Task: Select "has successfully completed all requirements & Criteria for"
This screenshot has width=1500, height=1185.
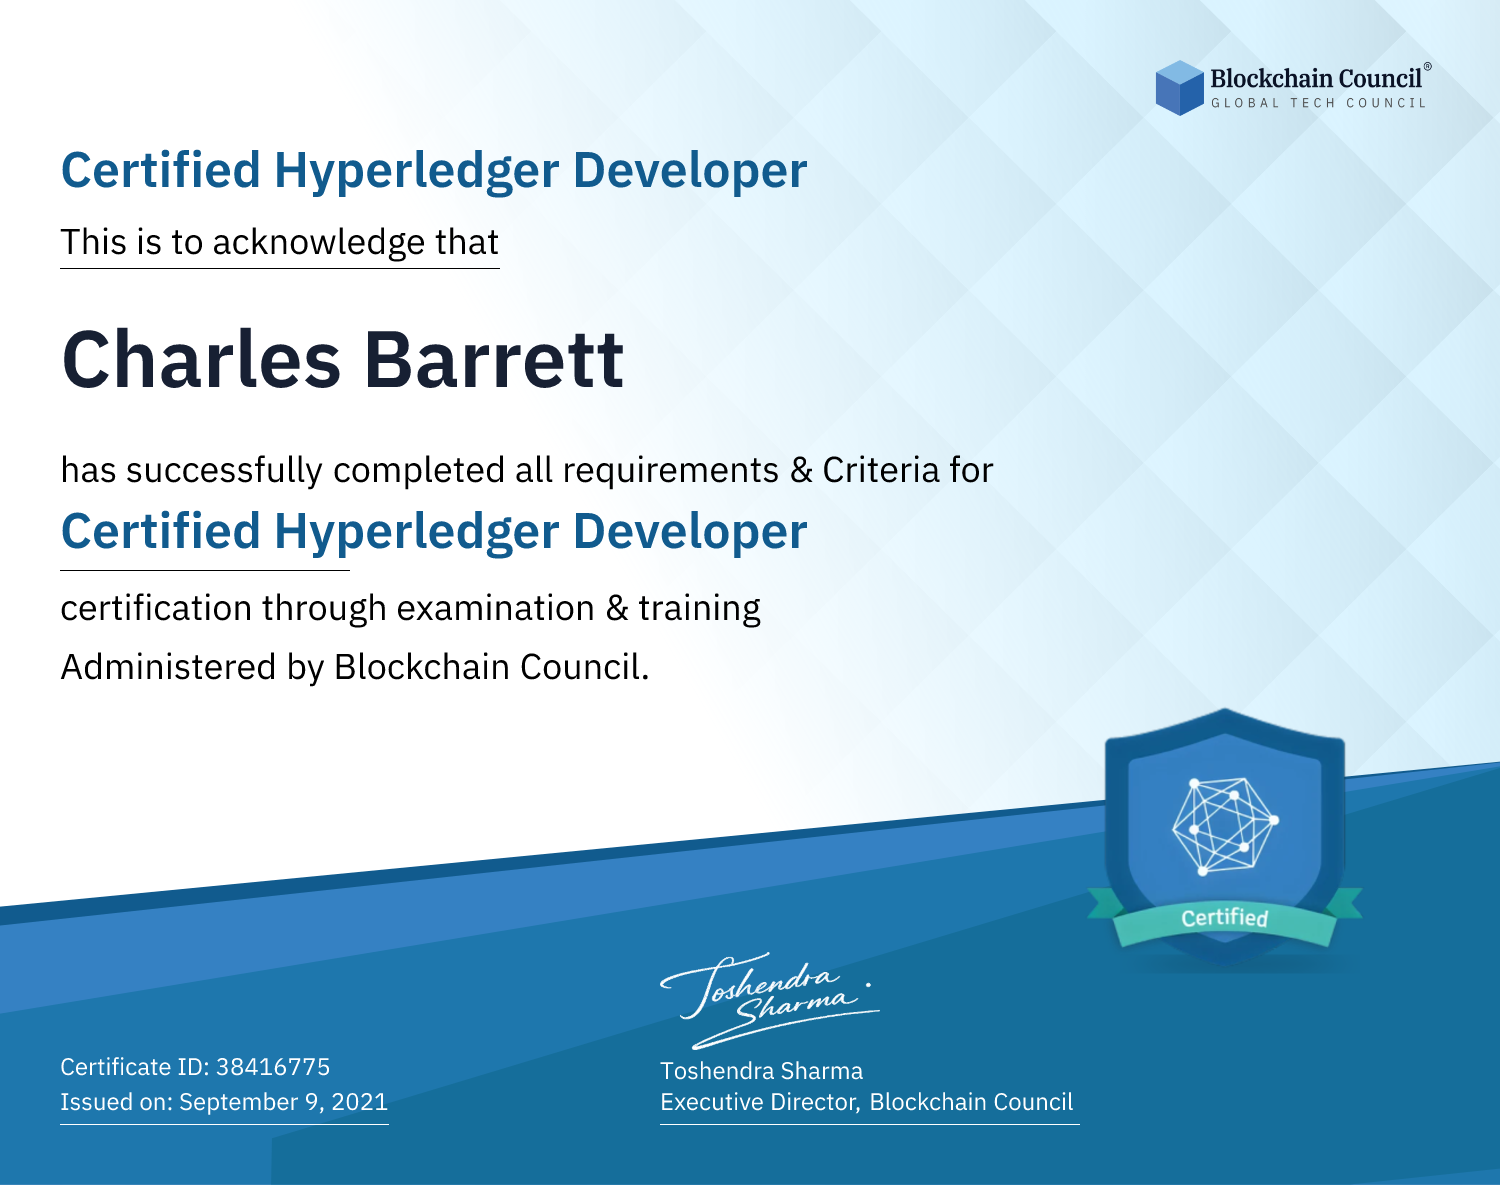Action: tap(527, 470)
